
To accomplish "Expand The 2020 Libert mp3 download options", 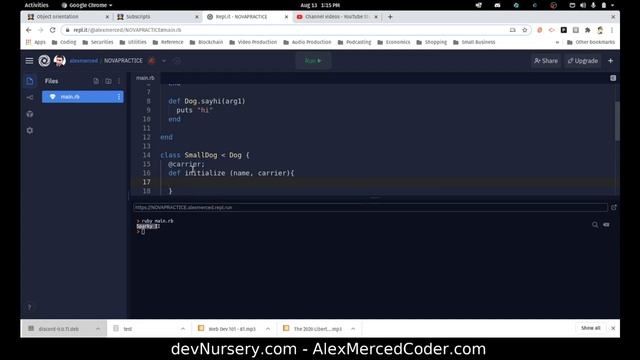I will pyautogui.click(x=353, y=329).
